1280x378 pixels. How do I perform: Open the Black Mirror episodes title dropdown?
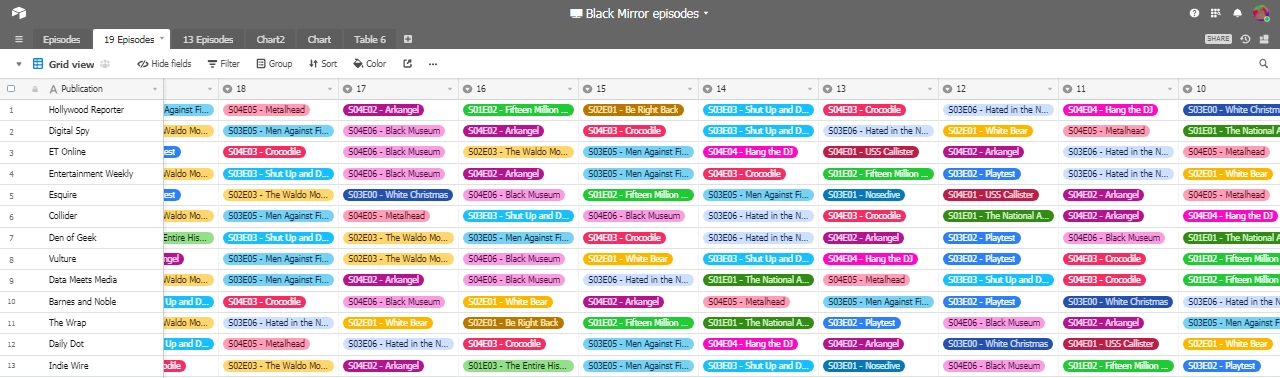click(x=706, y=13)
